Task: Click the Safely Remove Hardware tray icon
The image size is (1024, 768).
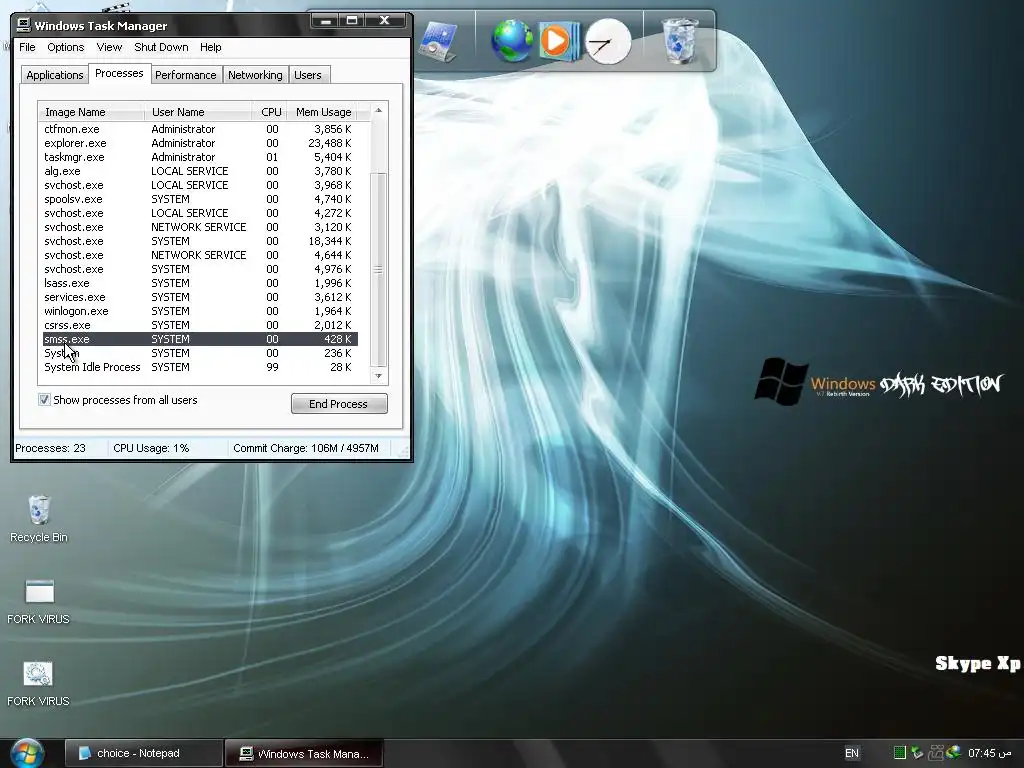Action: click(917, 753)
